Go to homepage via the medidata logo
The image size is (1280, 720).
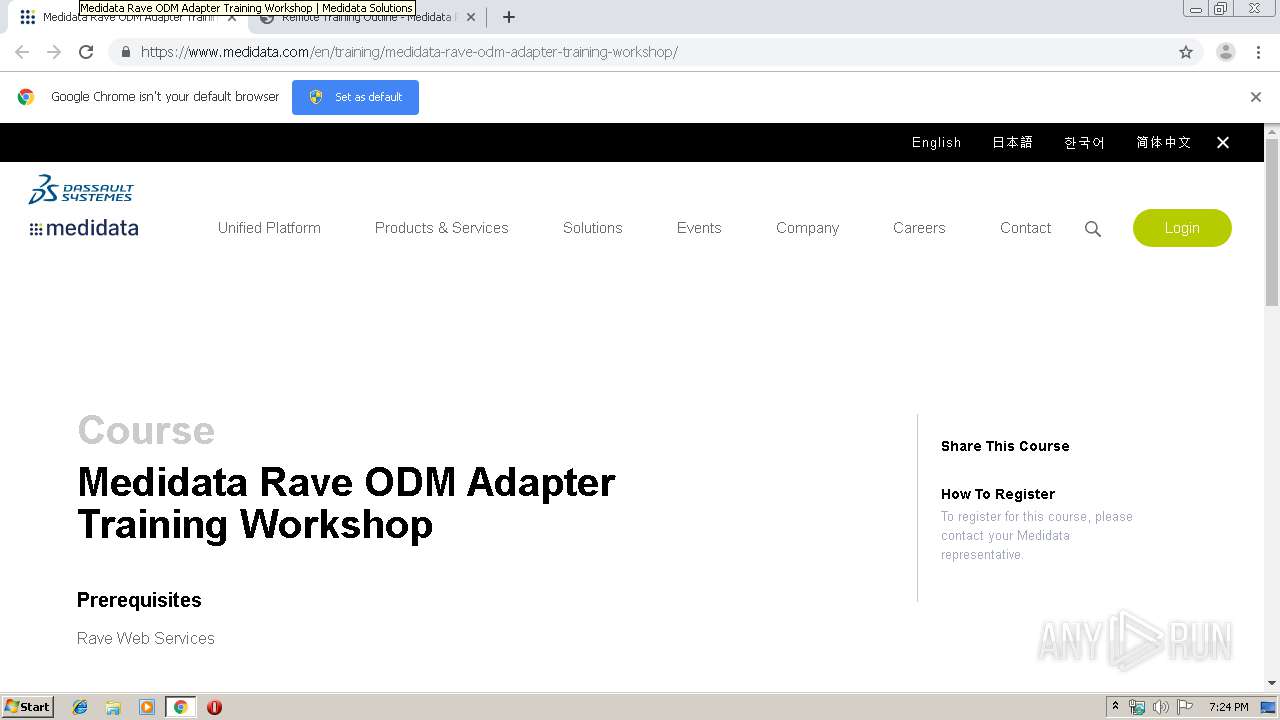[84, 228]
